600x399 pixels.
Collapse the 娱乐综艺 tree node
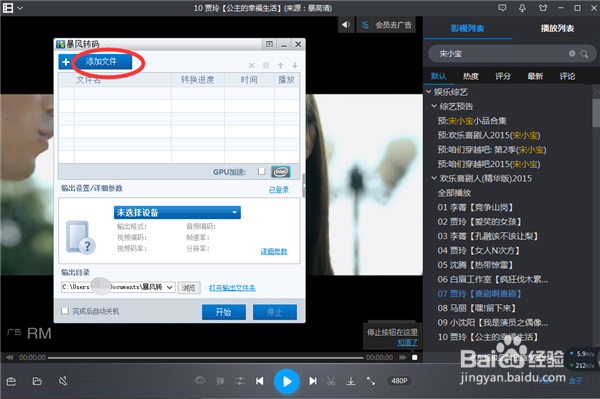[x=429, y=92]
